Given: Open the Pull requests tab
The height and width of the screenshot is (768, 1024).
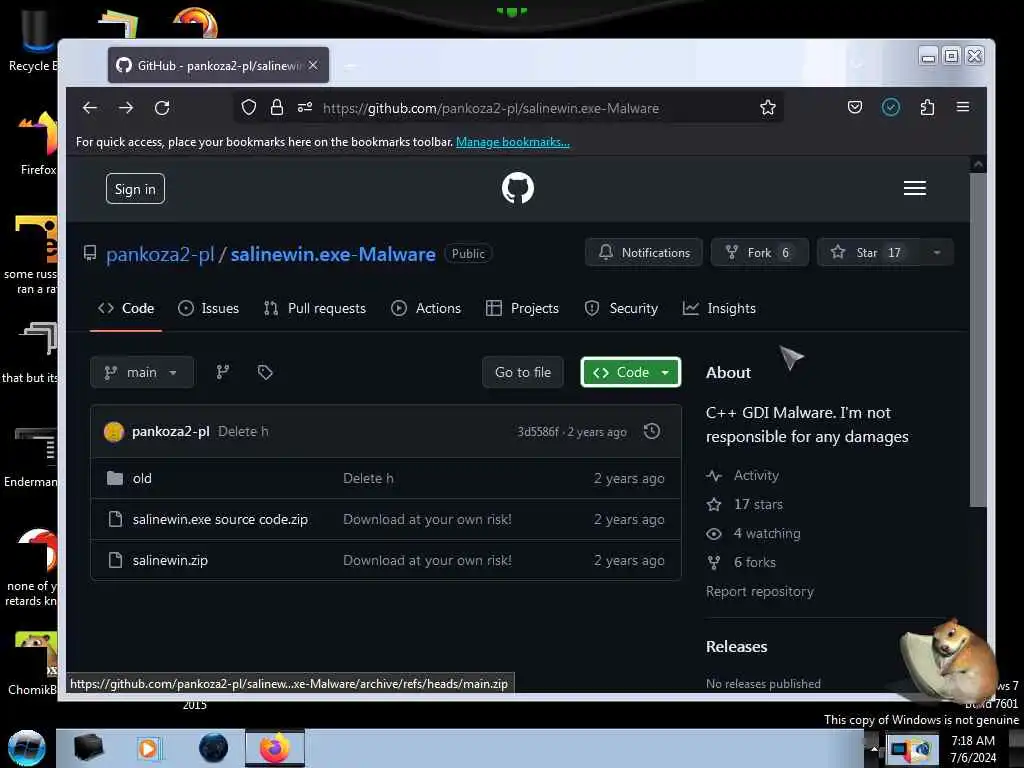Looking at the screenshot, I should (x=315, y=308).
